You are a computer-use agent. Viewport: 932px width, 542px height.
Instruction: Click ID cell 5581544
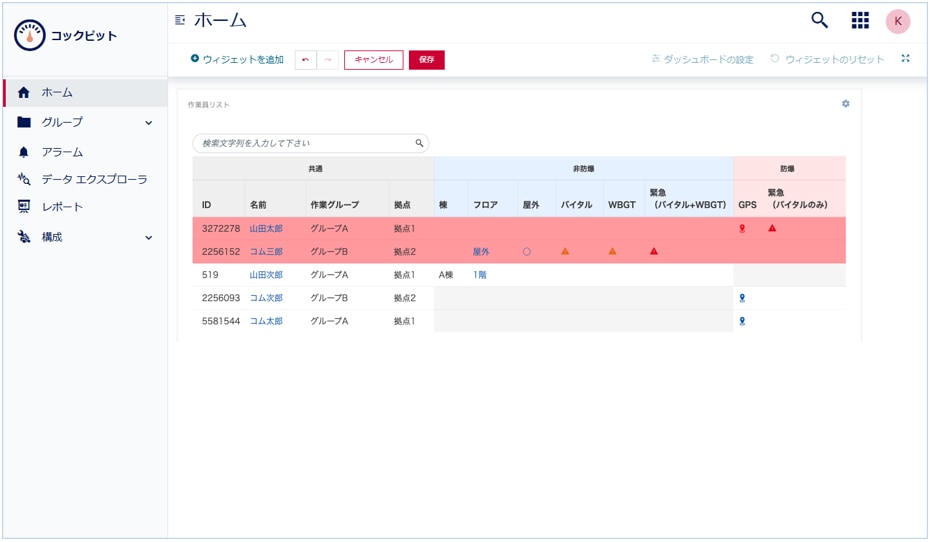click(x=221, y=321)
